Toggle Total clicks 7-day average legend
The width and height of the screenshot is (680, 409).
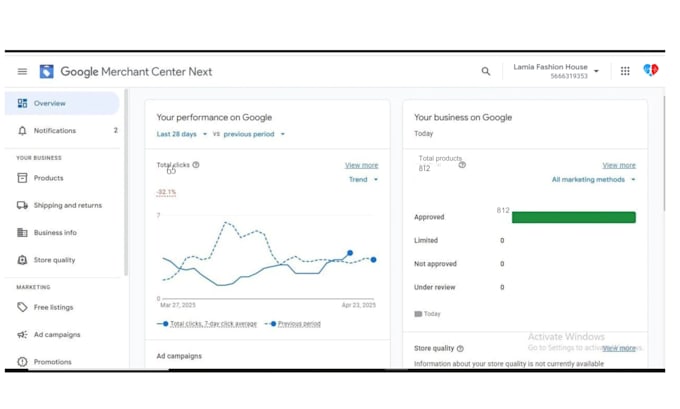(x=207, y=324)
